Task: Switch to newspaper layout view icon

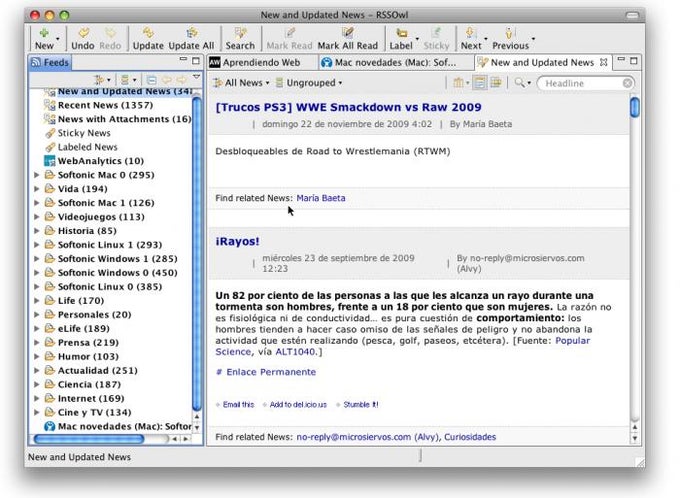Action: click(480, 82)
